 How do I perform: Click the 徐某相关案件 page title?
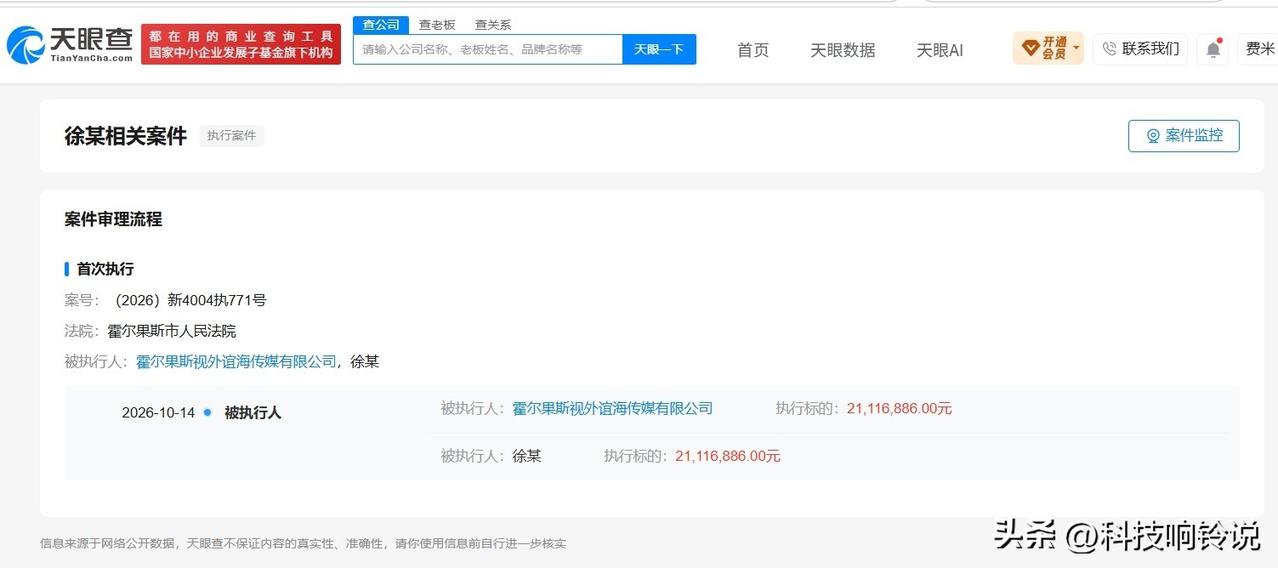[126, 137]
